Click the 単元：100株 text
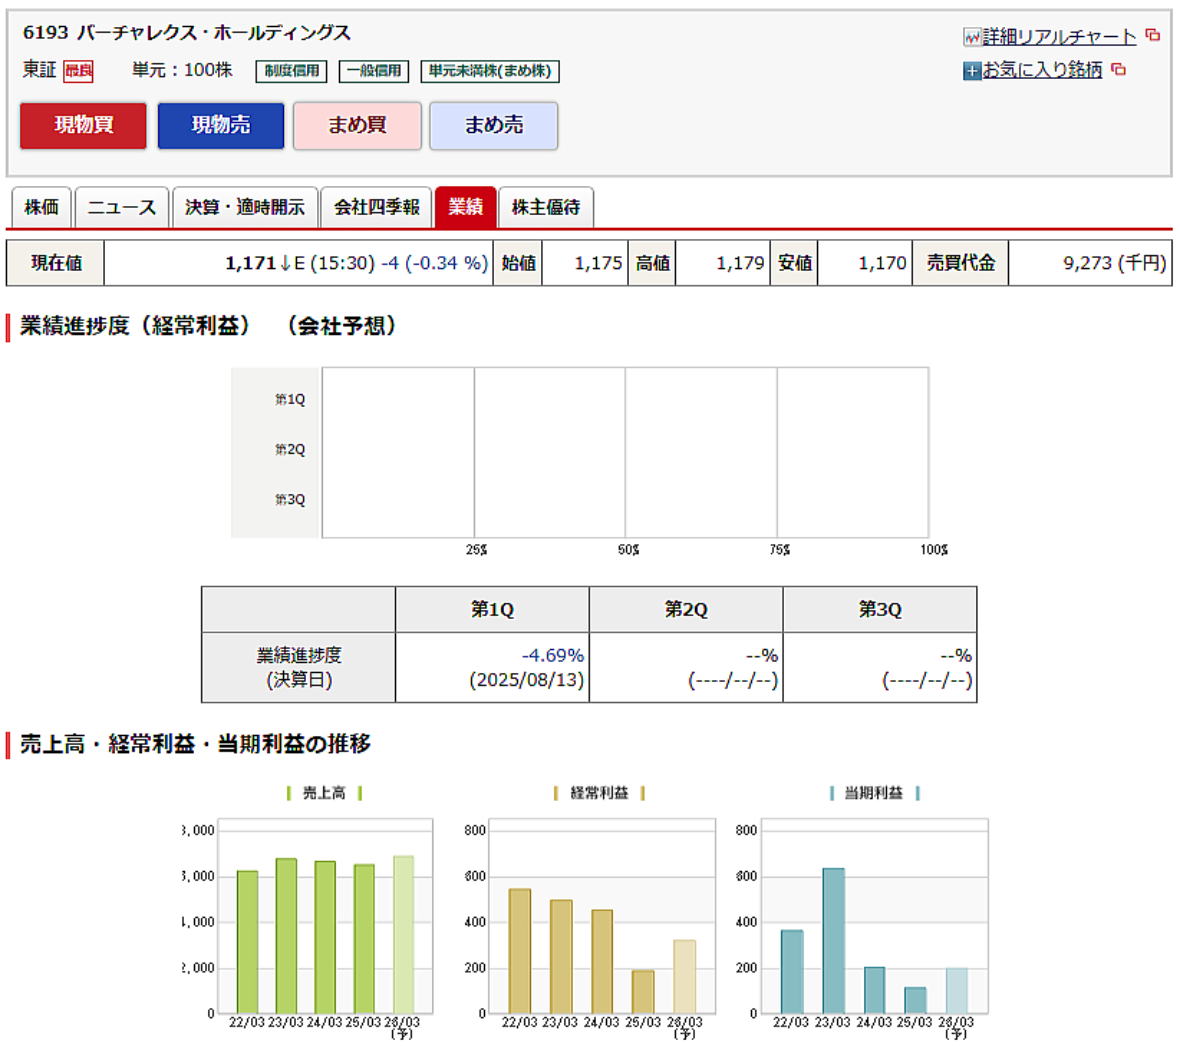Screen dimensions: 1180x1047 click(x=182, y=70)
